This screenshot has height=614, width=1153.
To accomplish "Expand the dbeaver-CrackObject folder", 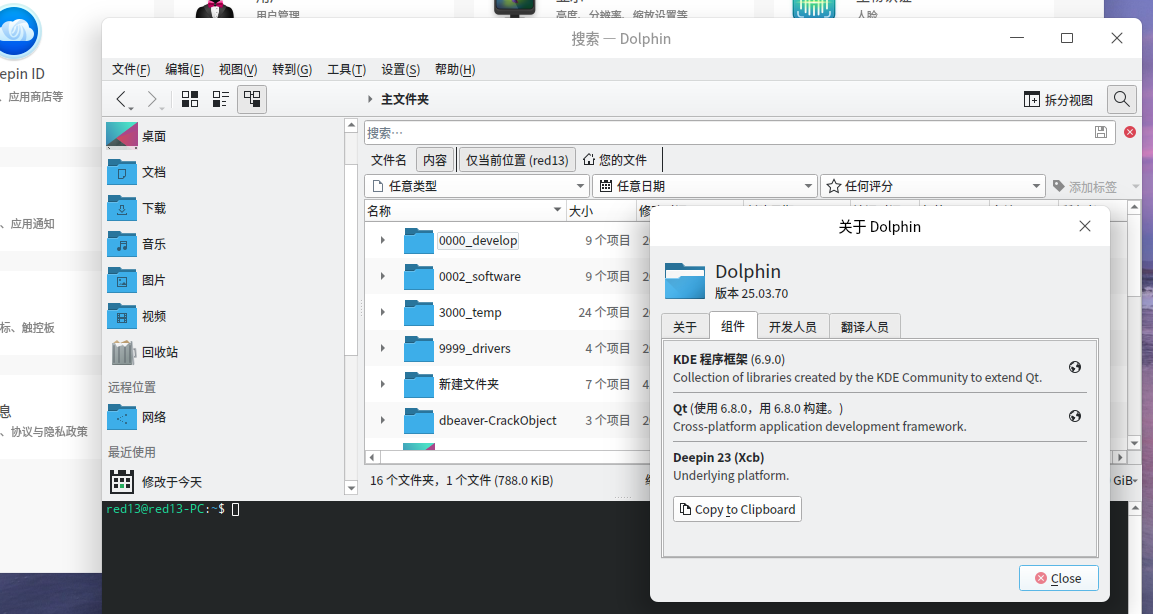I will click(382, 421).
